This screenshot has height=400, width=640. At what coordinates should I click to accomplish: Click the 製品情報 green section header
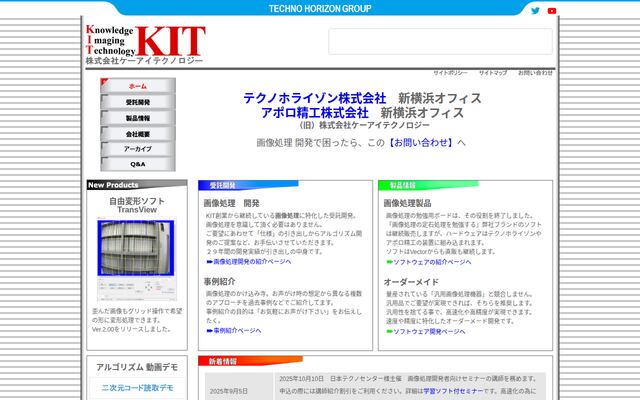coord(428,185)
